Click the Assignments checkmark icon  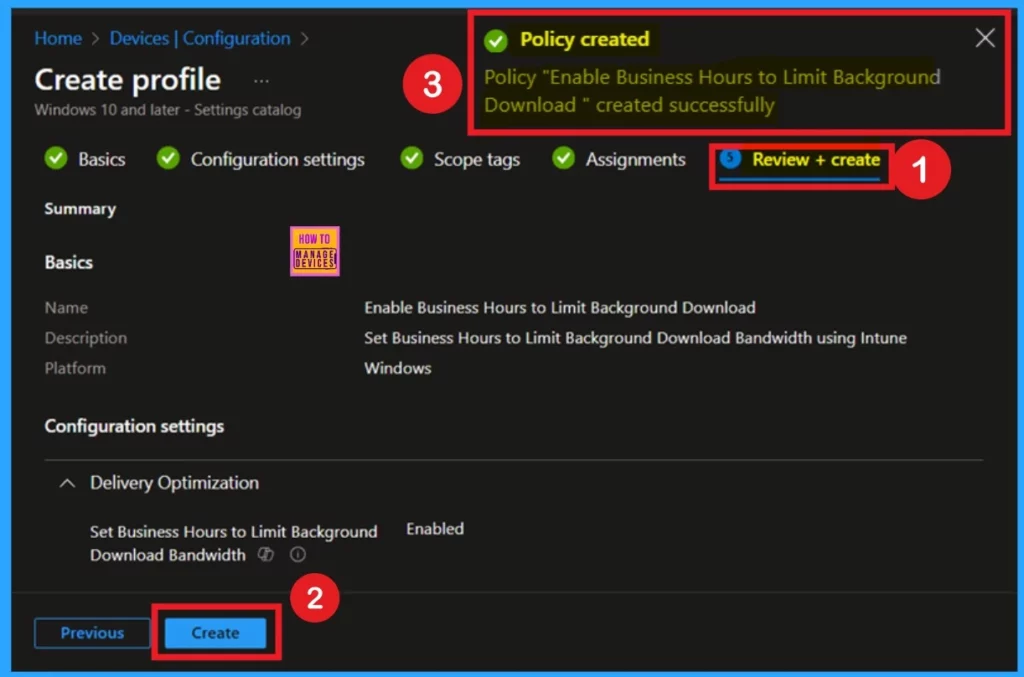tap(563, 158)
